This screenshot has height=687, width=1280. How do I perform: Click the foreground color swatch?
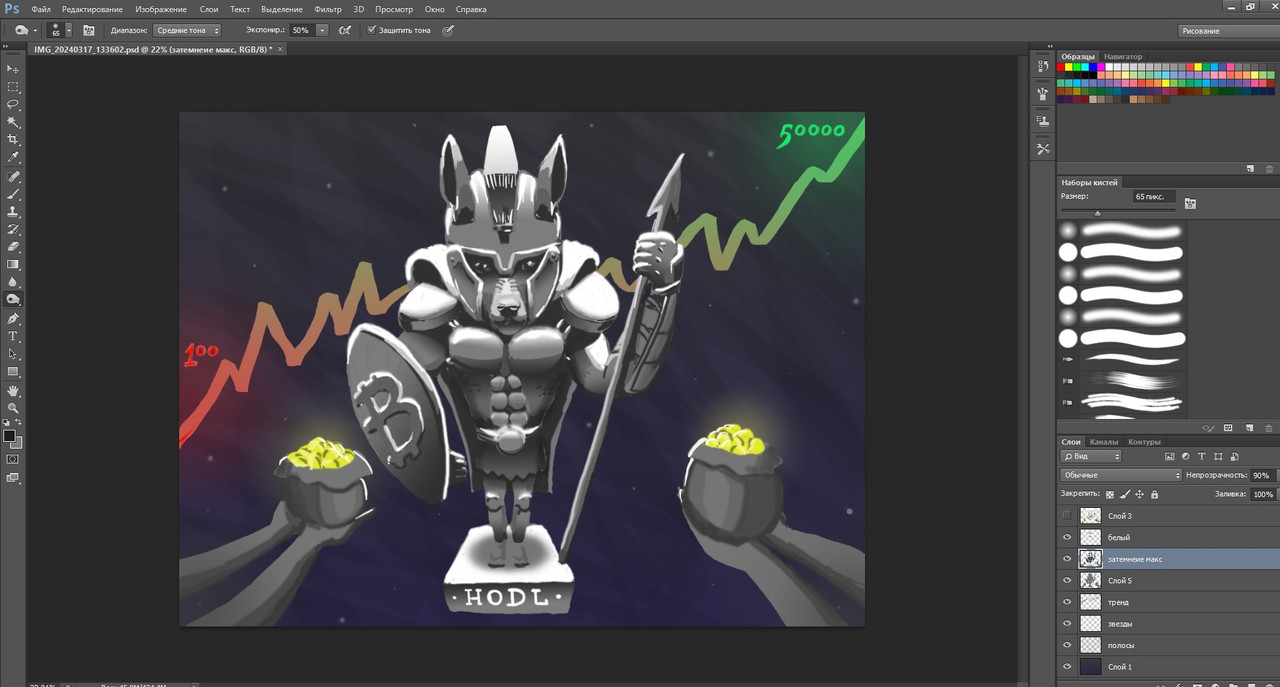(x=9, y=436)
